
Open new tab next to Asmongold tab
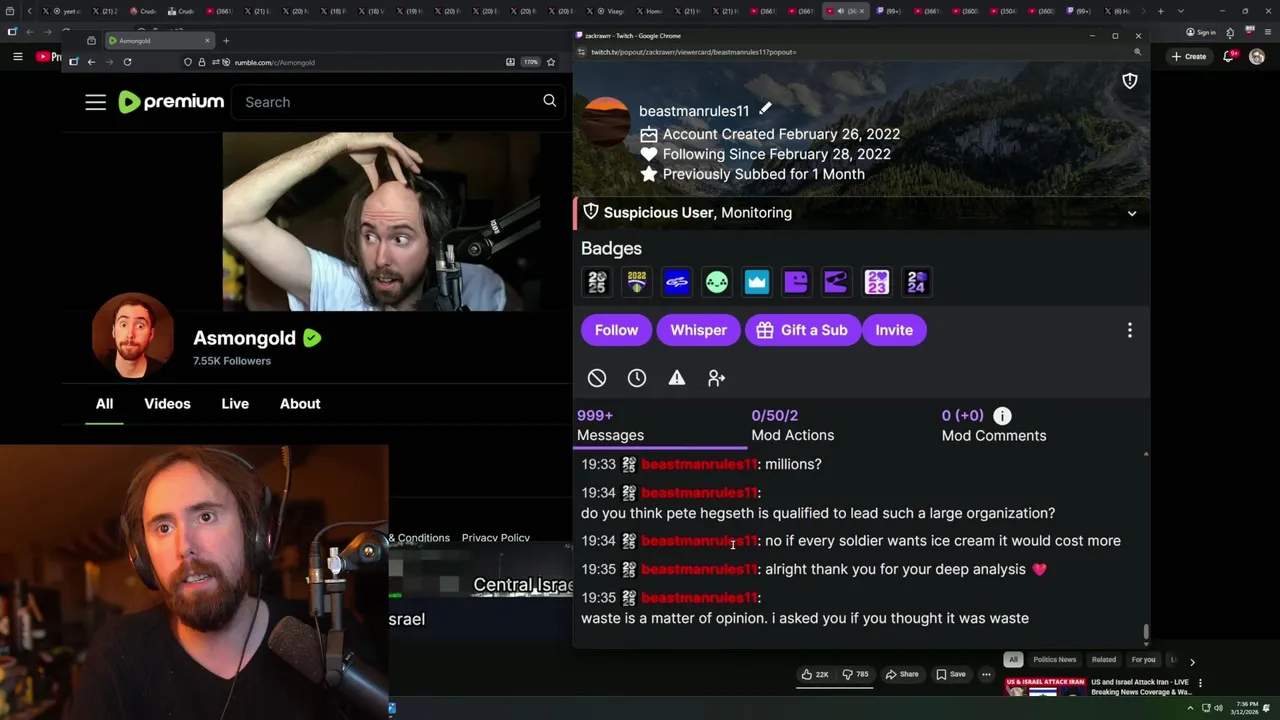(226, 41)
